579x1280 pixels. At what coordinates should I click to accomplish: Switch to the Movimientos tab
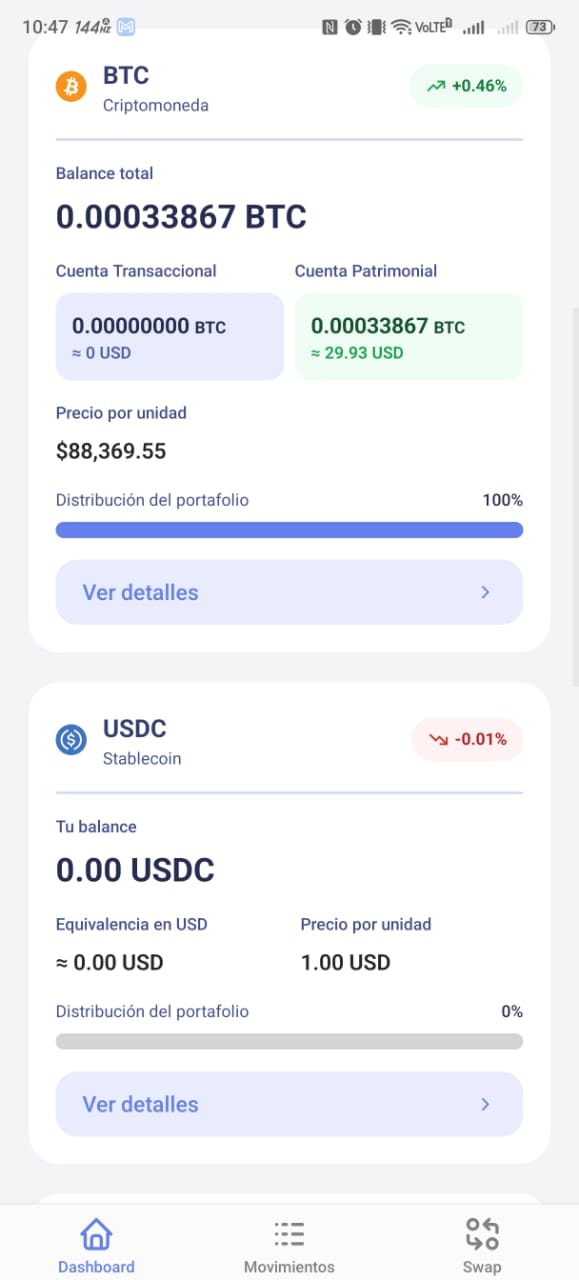tap(289, 1243)
